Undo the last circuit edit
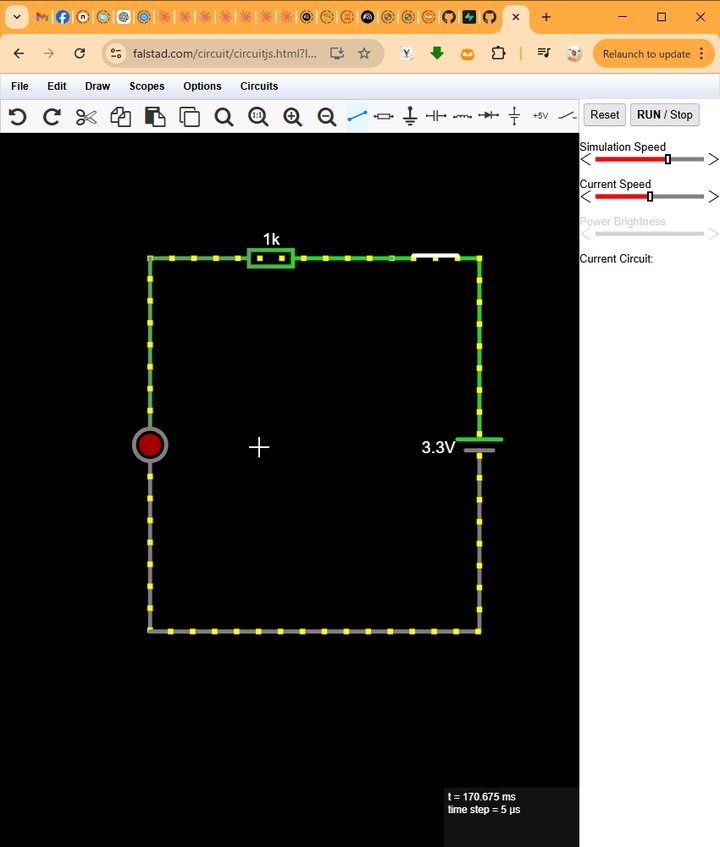Image resolution: width=720 pixels, height=847 pixels. click(x=17, y=116)
